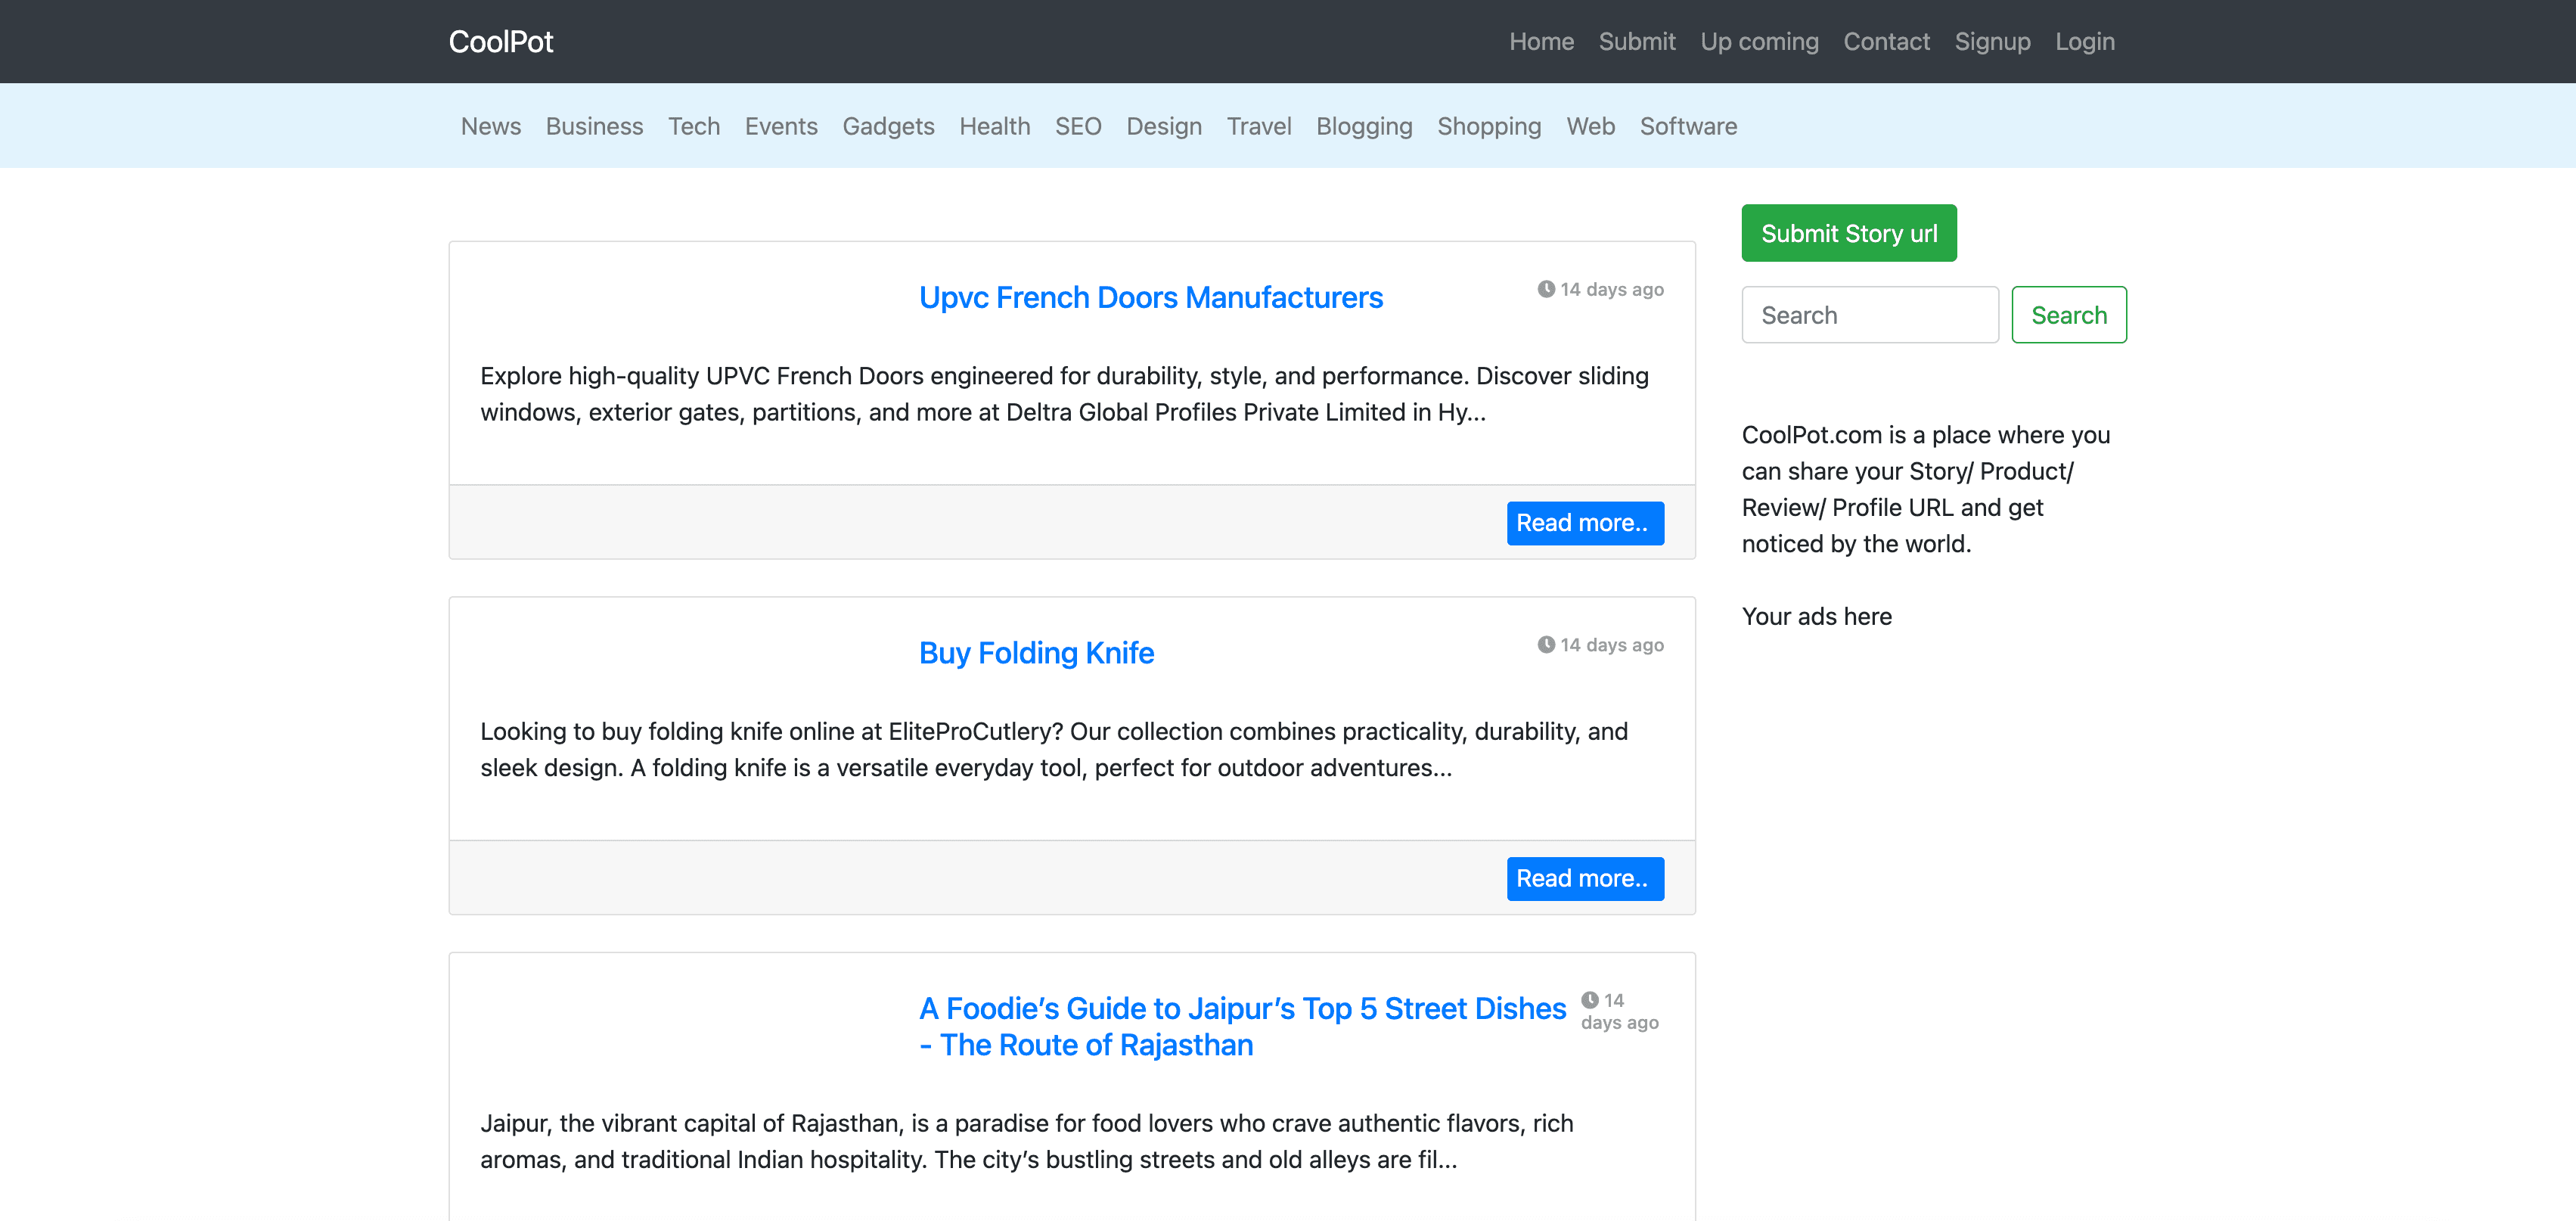Click the Submit Story url button
The width and height of the screenshot is (2576, 1221).
(x=1849, y=233)
